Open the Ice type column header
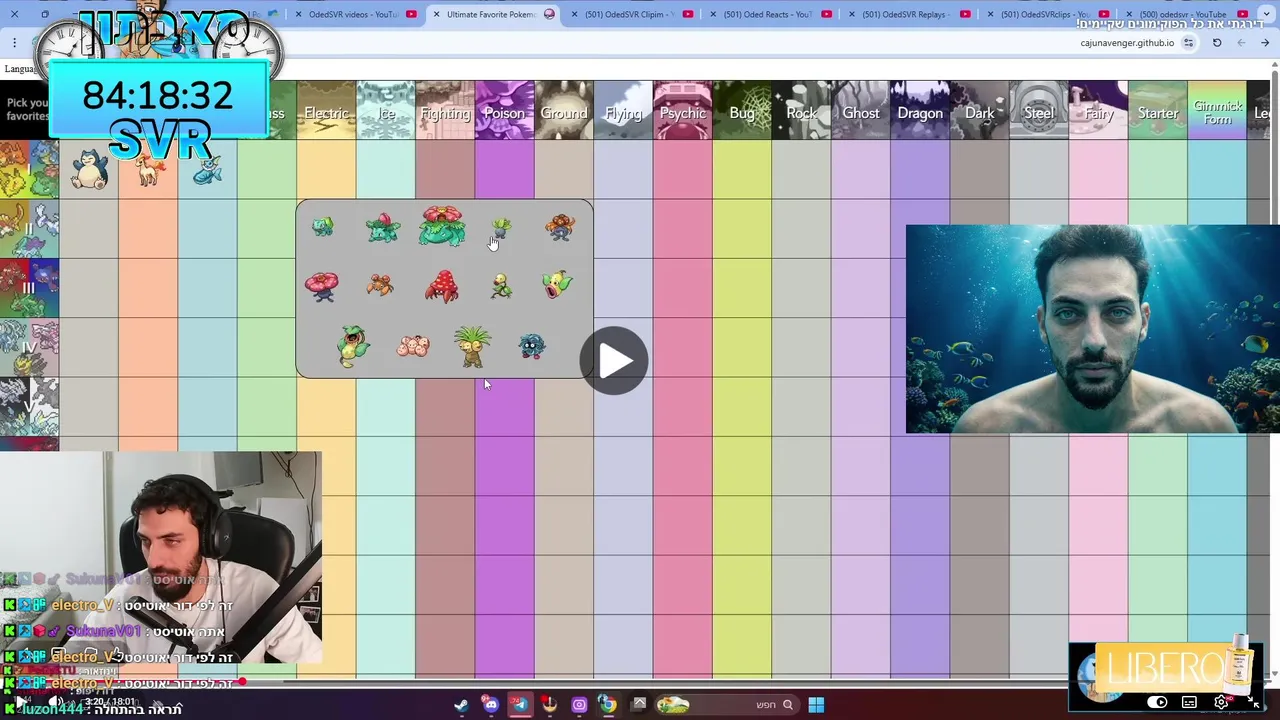The height and width of the screenshot is (720, 1280). pos(386,110)
